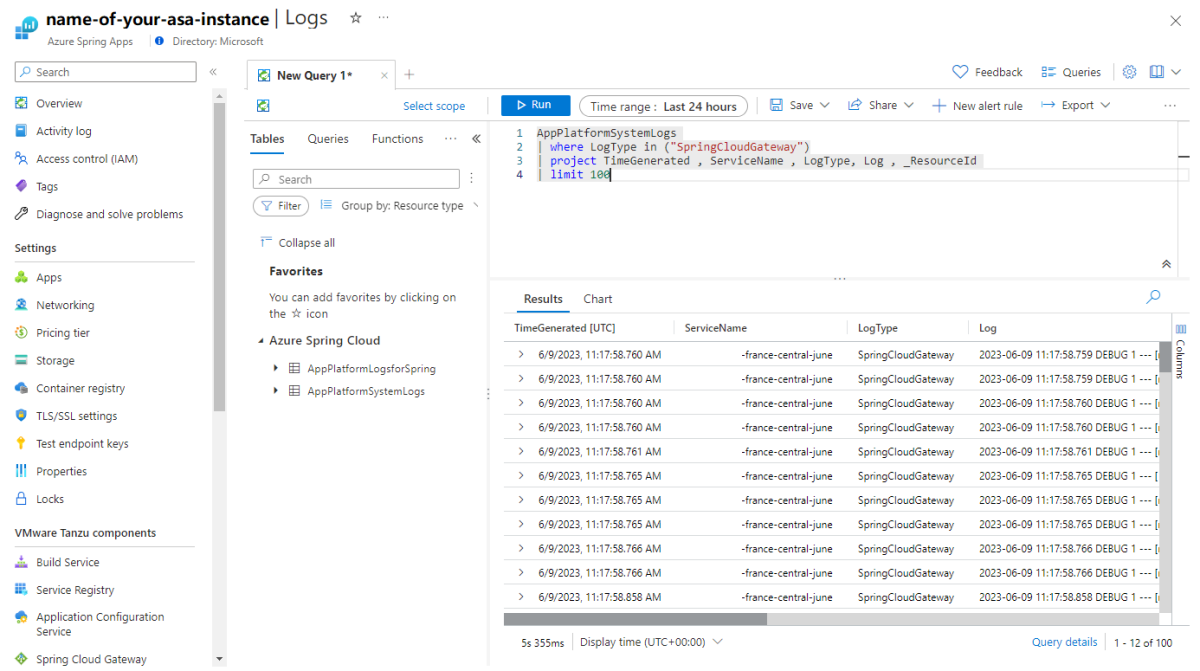Open the Queries button in top bar
1200x671 pixels.
point(1071,72)
